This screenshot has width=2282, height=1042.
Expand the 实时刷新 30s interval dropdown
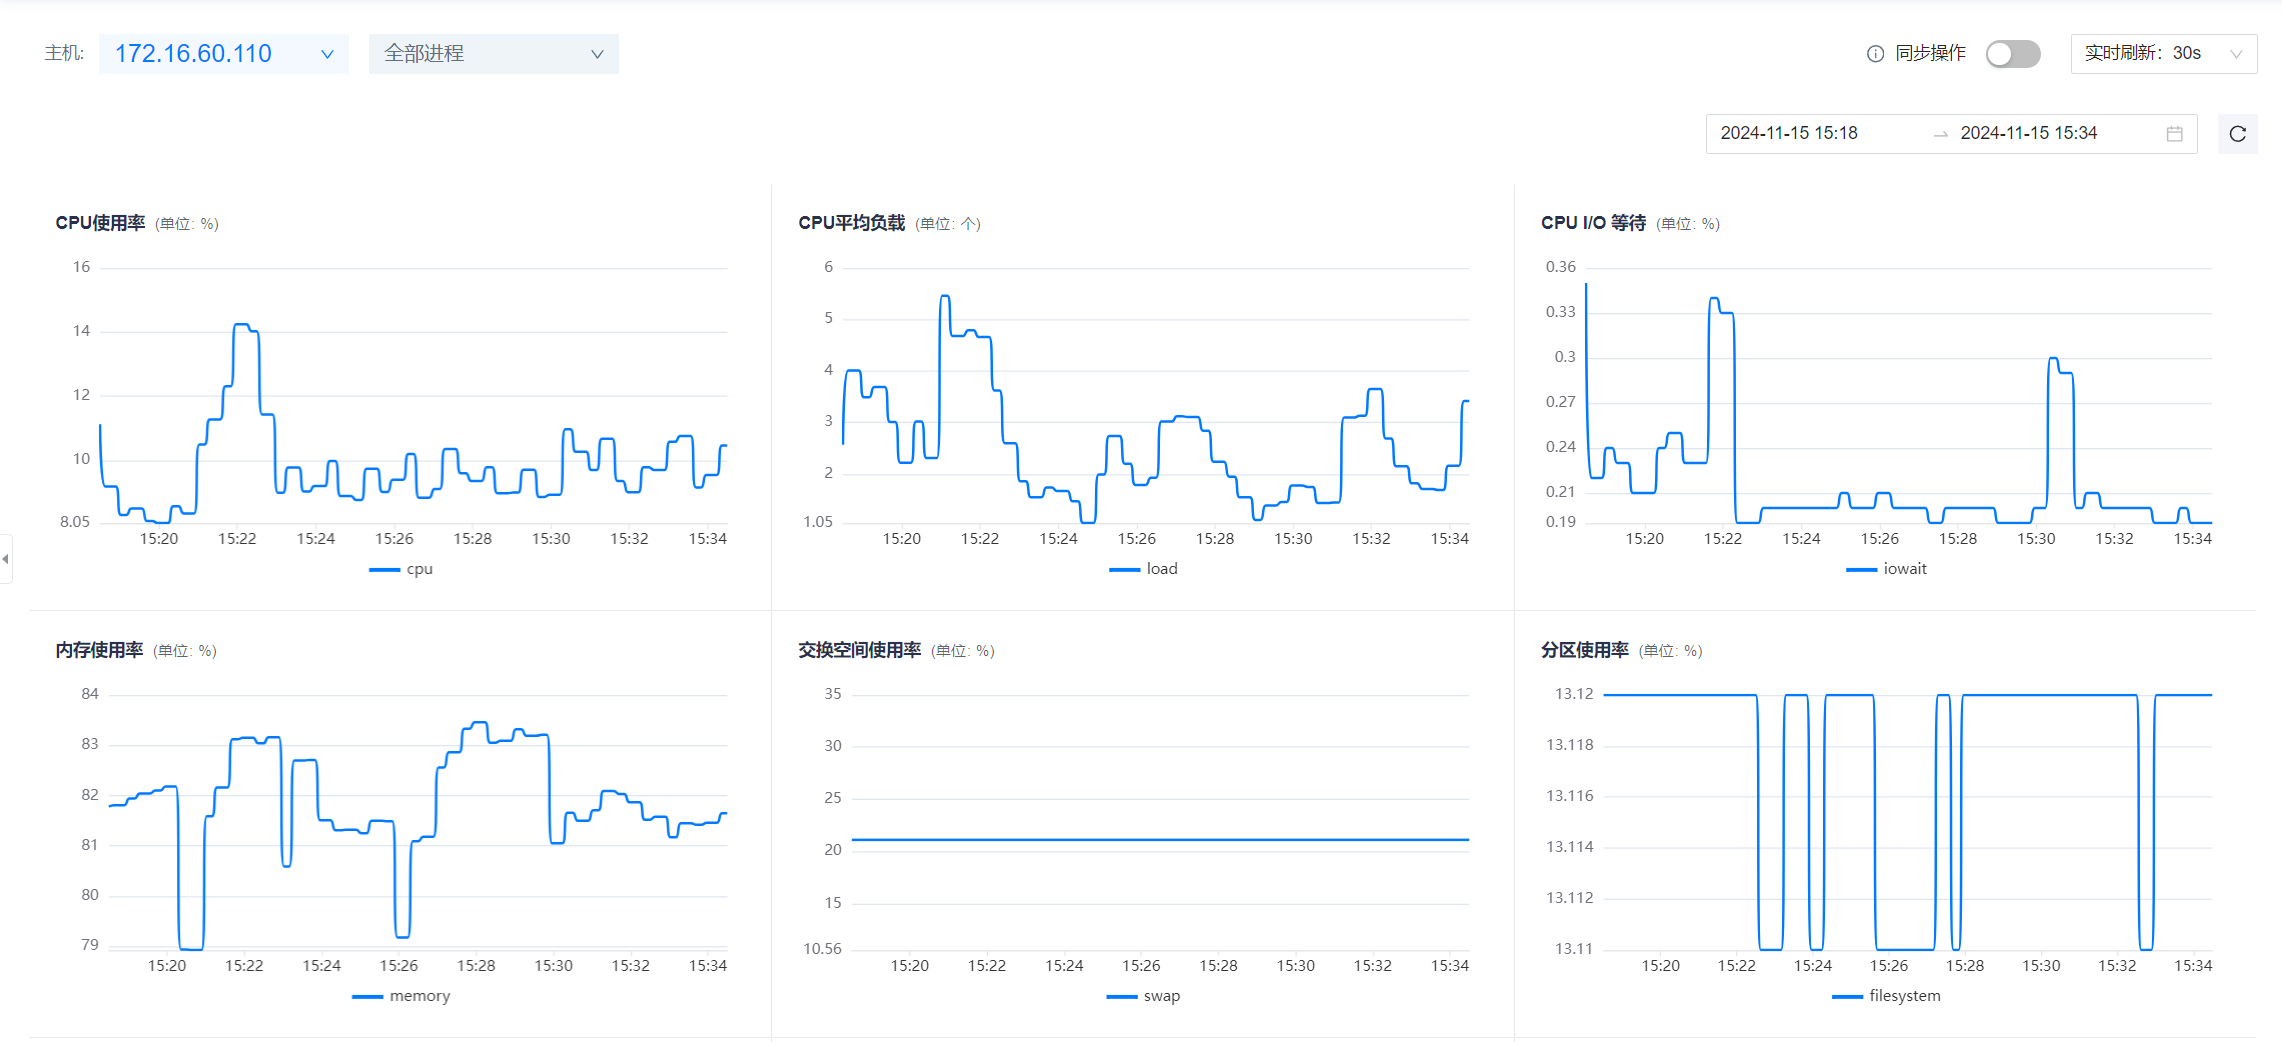pos(2163,54)
